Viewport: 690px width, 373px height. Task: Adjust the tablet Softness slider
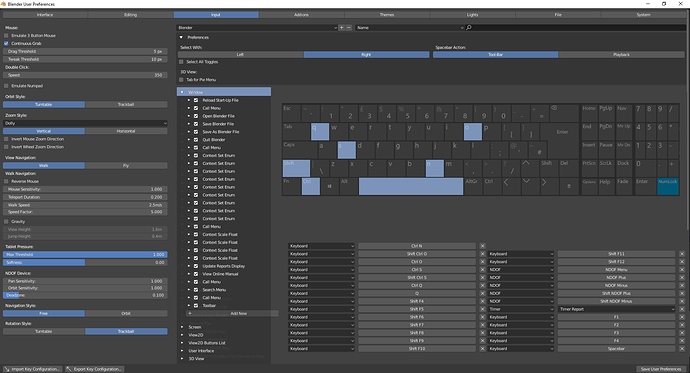85,263
